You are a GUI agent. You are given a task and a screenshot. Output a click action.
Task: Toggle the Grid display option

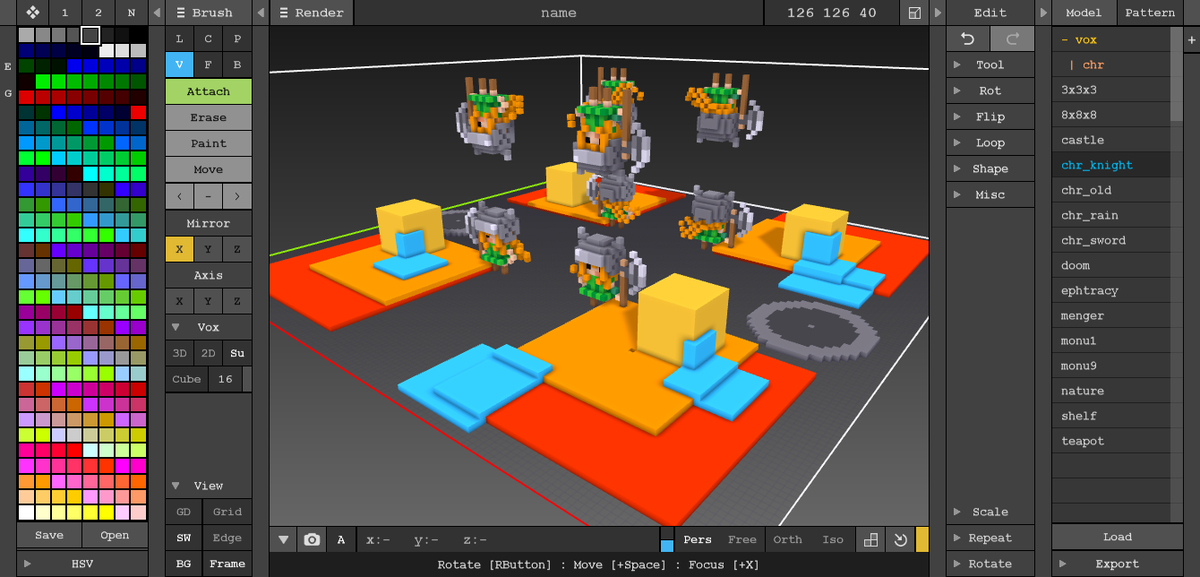click(227, 512)
